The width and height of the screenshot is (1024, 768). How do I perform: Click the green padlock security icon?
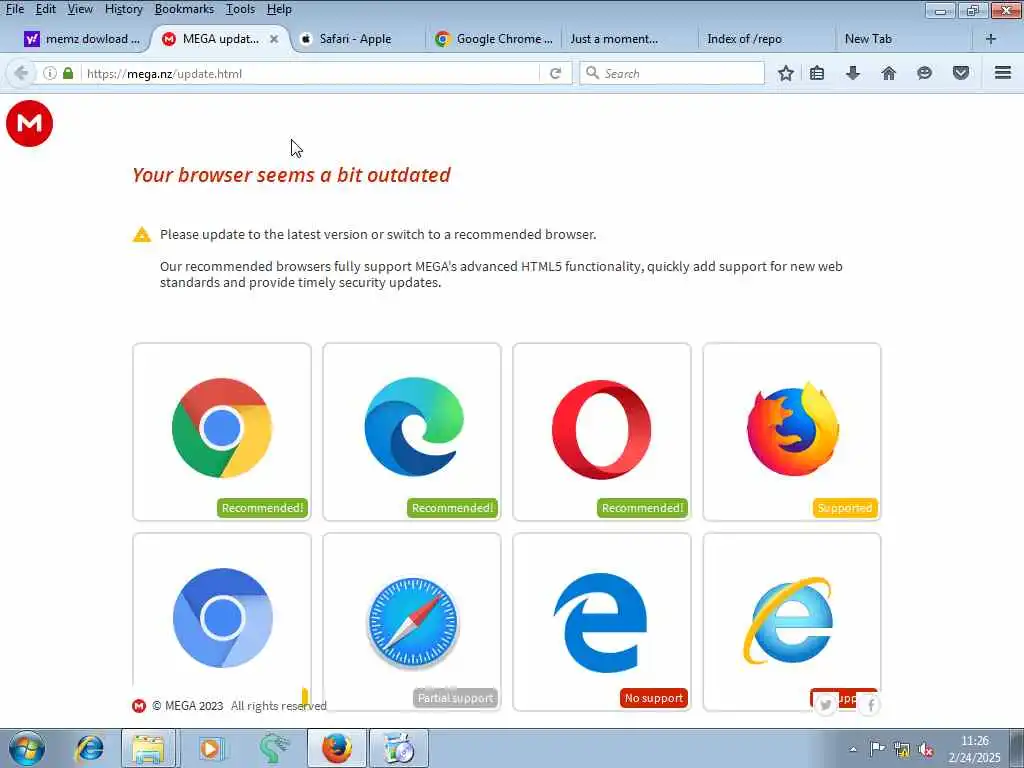[68, 73]
